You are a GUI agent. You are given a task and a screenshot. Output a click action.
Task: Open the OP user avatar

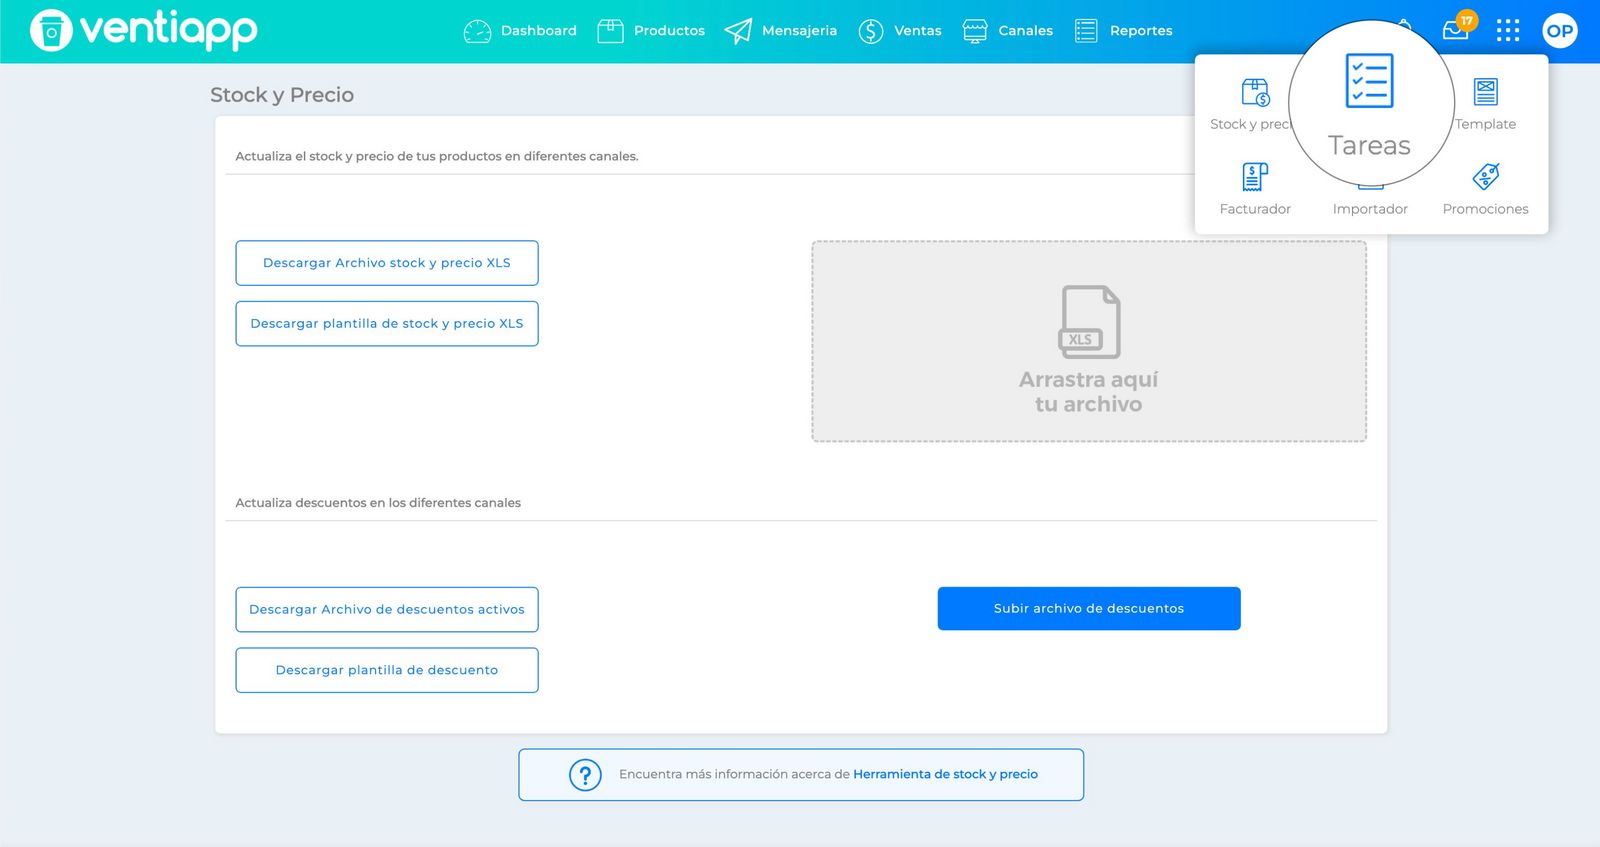point(1560,31)
